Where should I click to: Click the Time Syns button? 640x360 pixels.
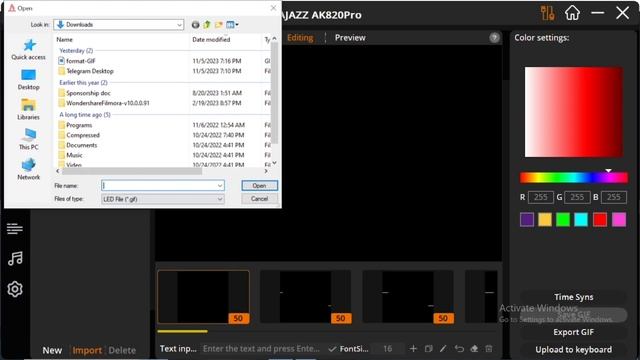[573, 297]
